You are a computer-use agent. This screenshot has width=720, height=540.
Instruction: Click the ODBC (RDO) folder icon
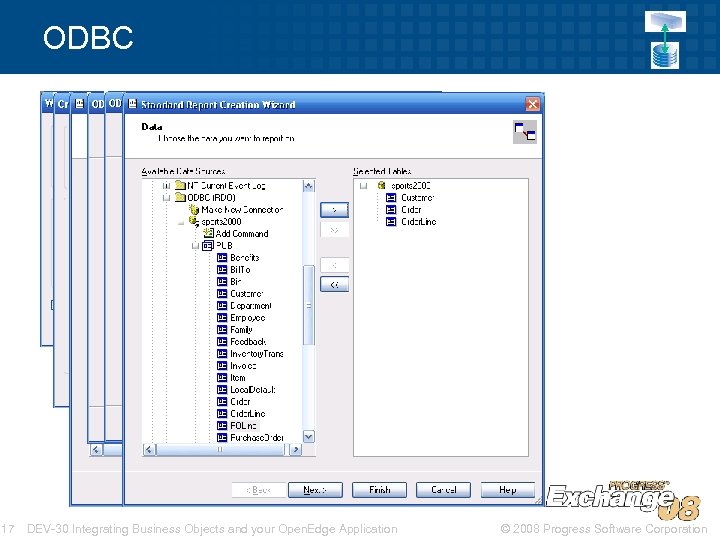[180, 197]
